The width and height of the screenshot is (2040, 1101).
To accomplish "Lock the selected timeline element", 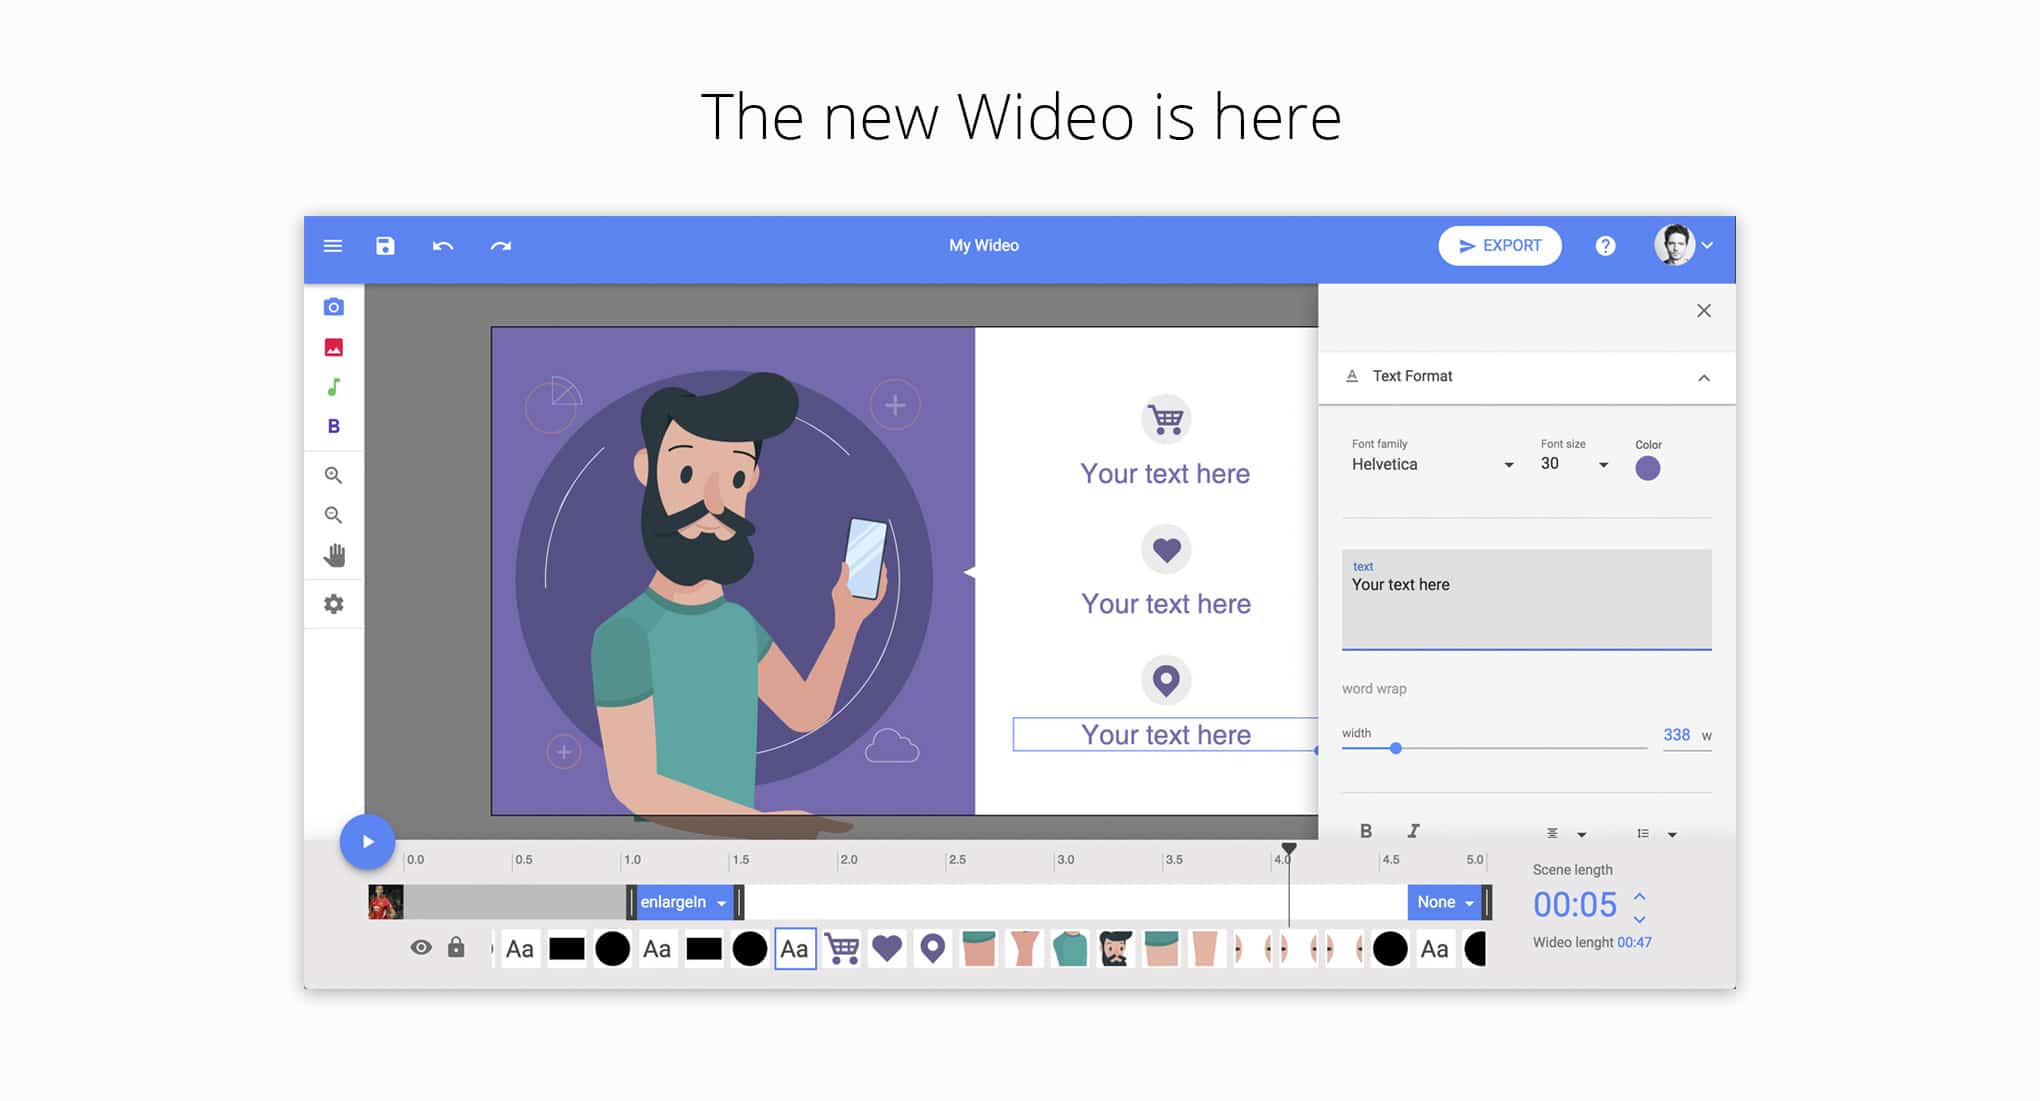I will pyautogui.click(x=456, y=946).
